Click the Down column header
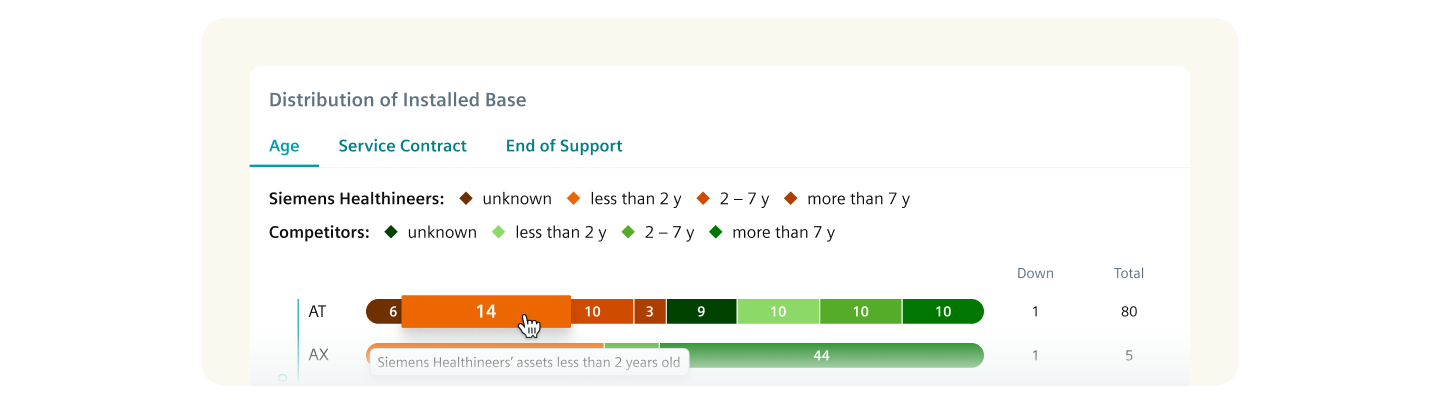Image resolution: width=1440 pixels, height=404 pixels. 1035,273
